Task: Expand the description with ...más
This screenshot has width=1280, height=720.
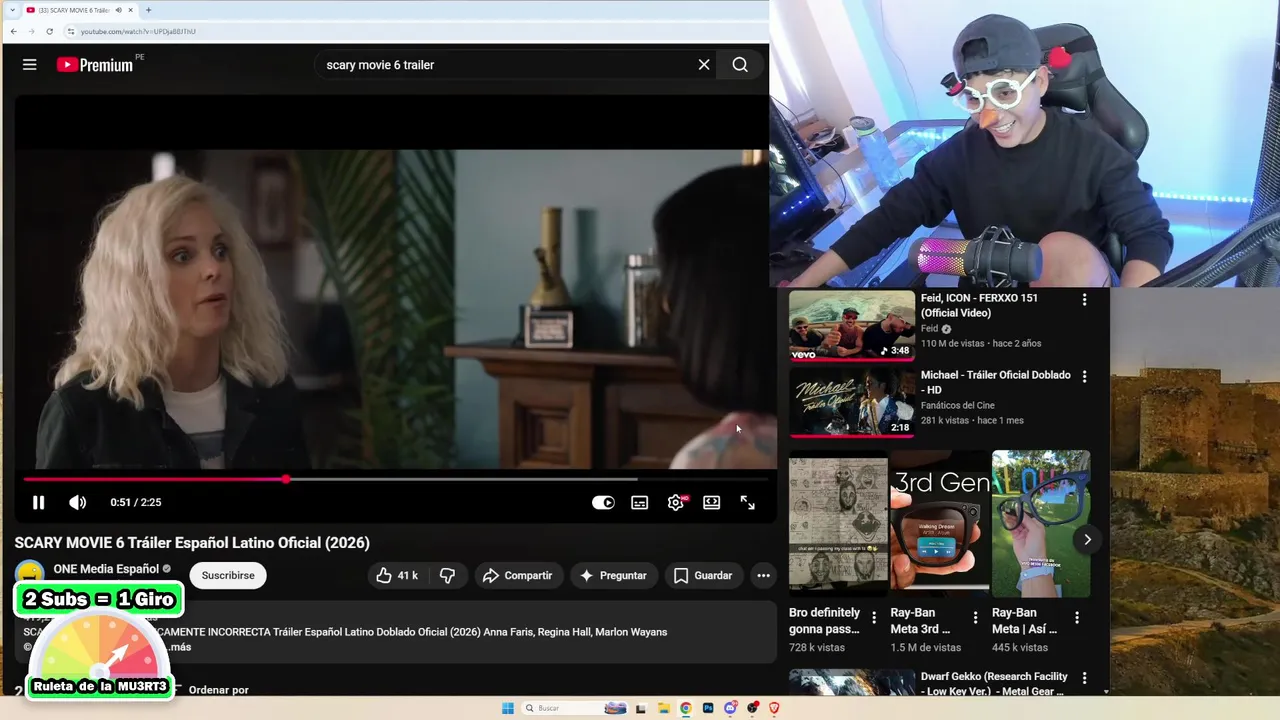Action: 178,647
